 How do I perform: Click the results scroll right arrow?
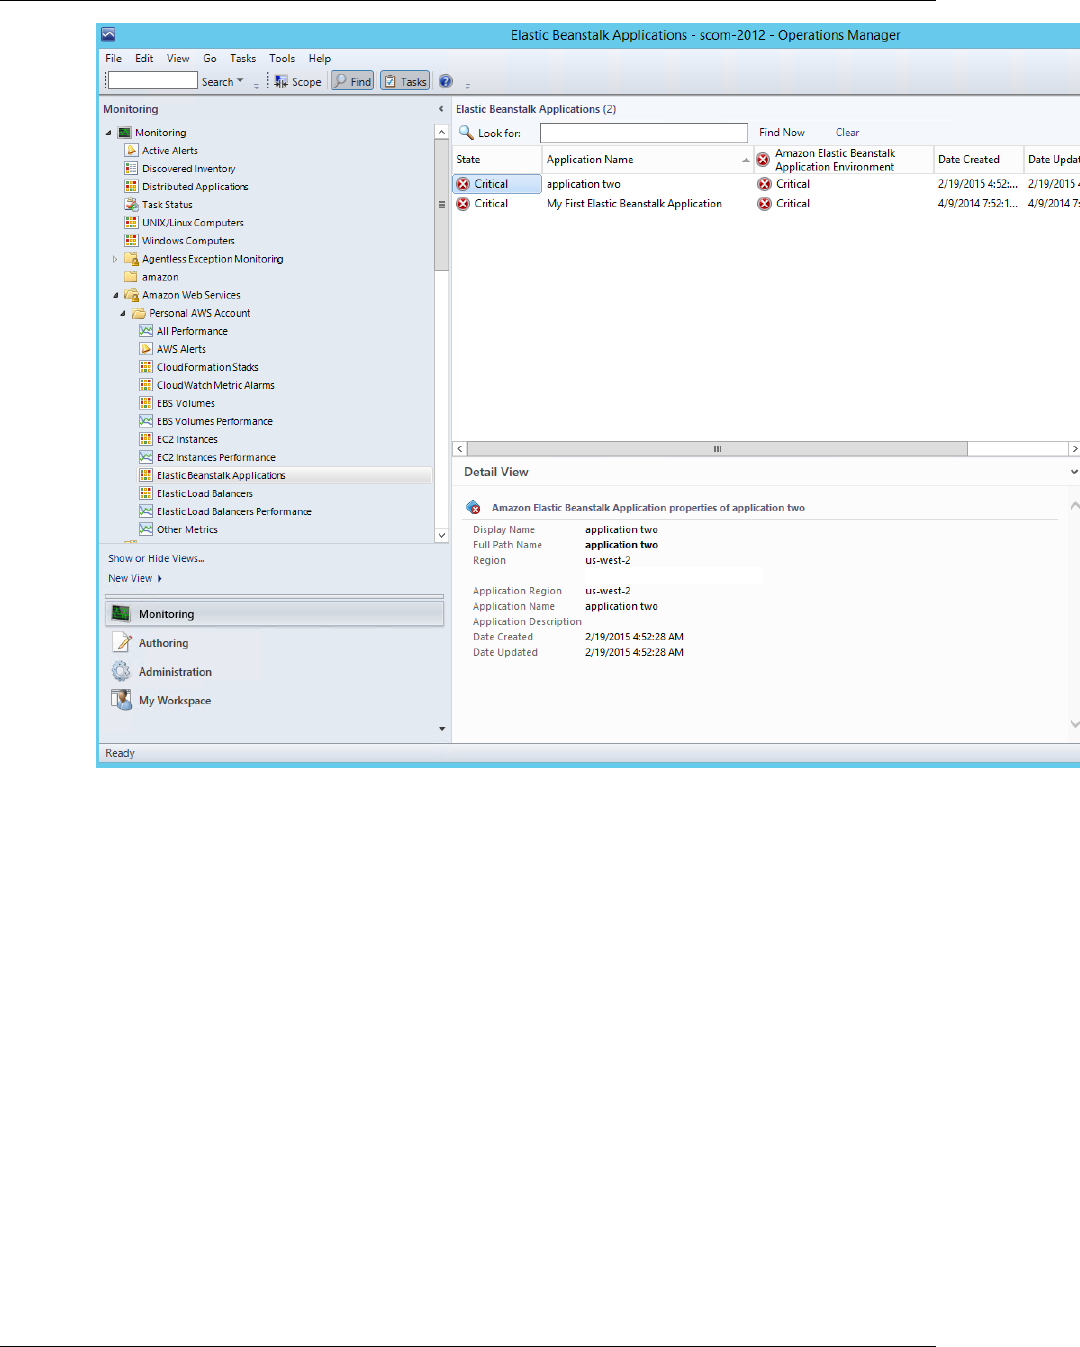tap(1074, 449)
